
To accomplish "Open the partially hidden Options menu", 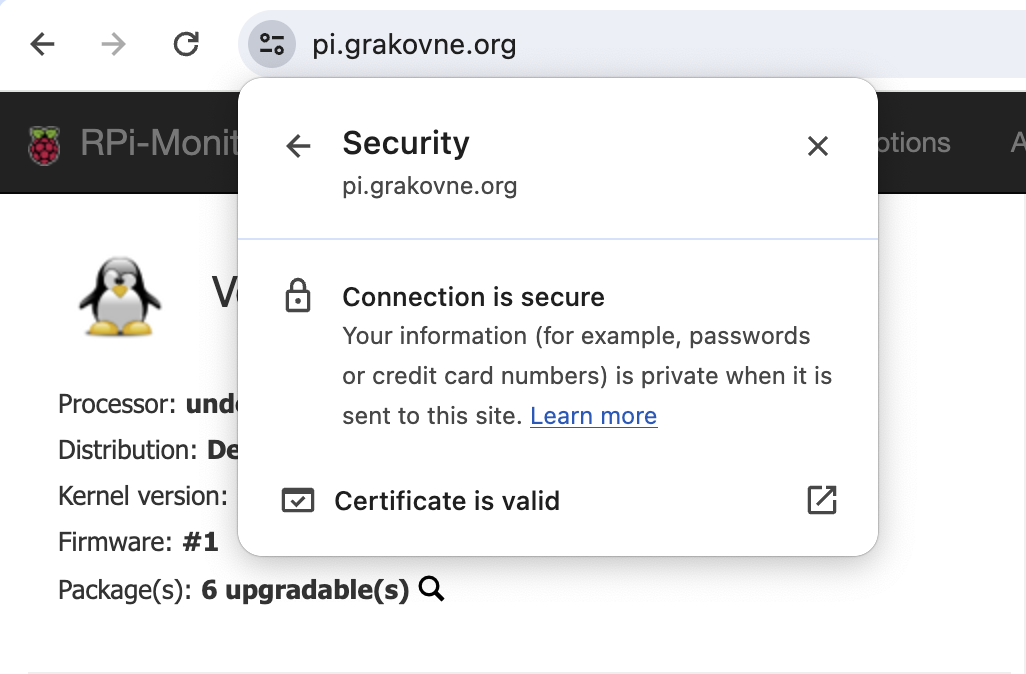I will point(912,143).
